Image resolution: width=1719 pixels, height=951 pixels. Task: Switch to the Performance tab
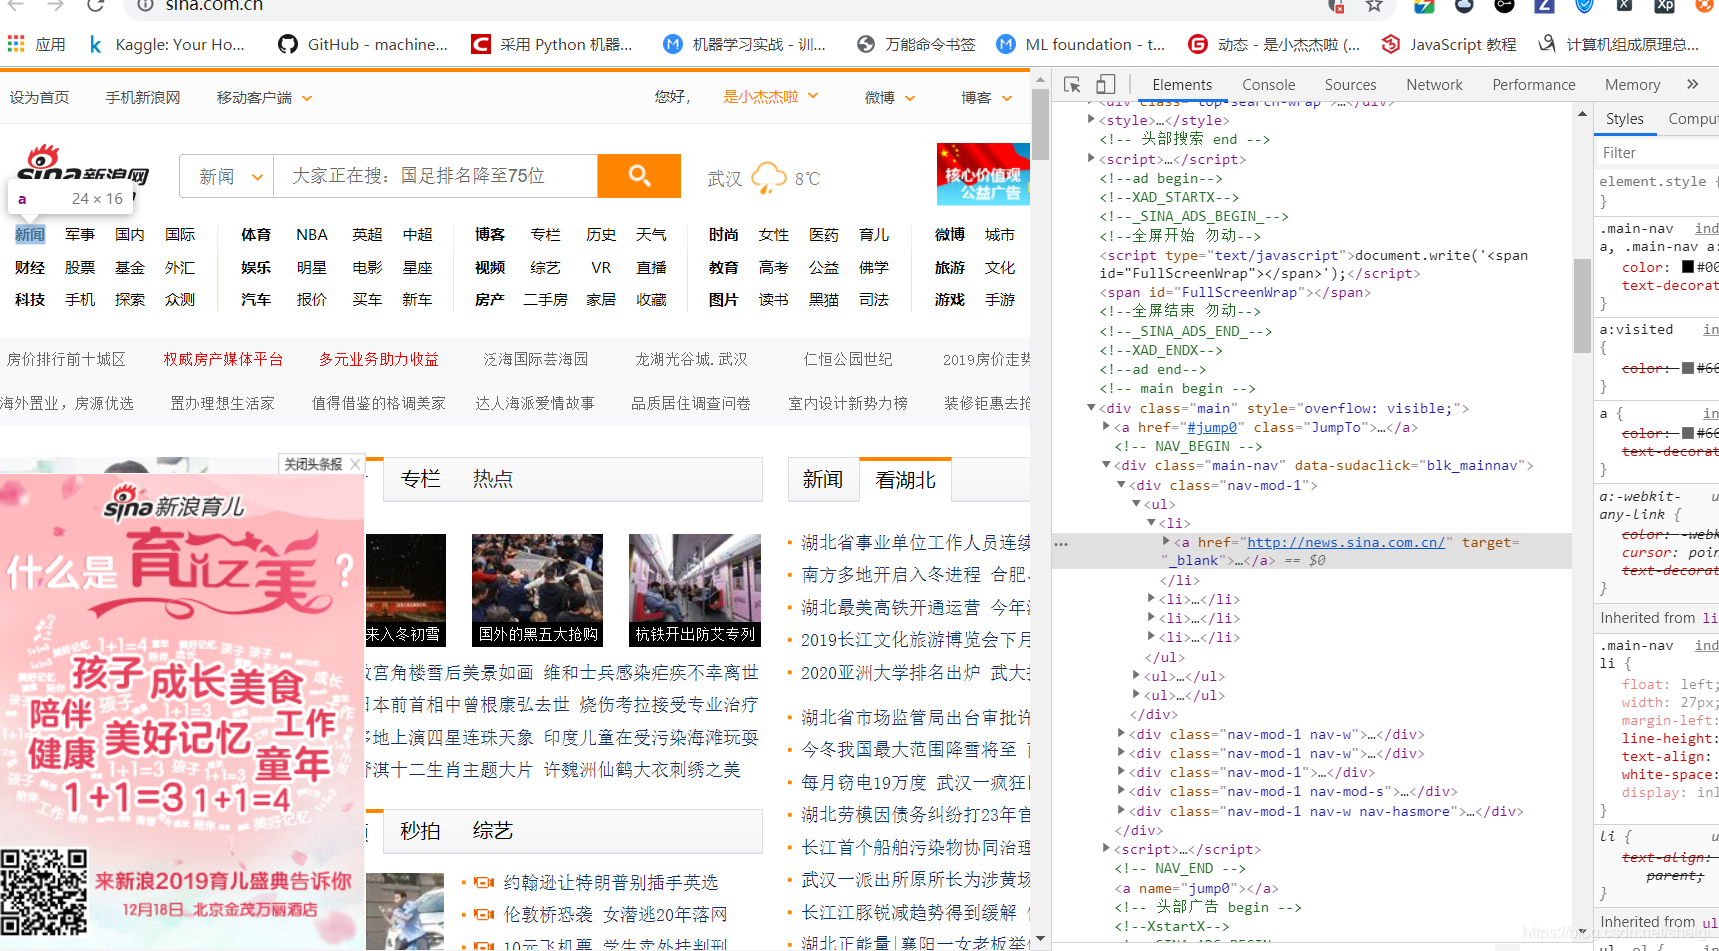[1533, 85]
